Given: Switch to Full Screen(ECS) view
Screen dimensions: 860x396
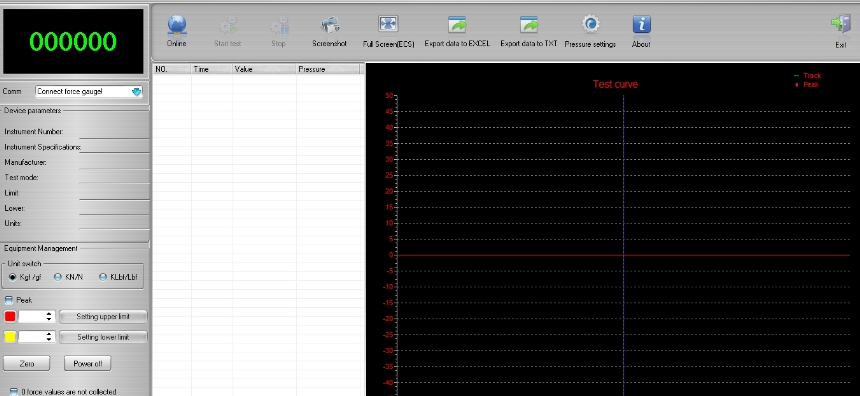Looking at the screenshot, I should pos(388,24).
